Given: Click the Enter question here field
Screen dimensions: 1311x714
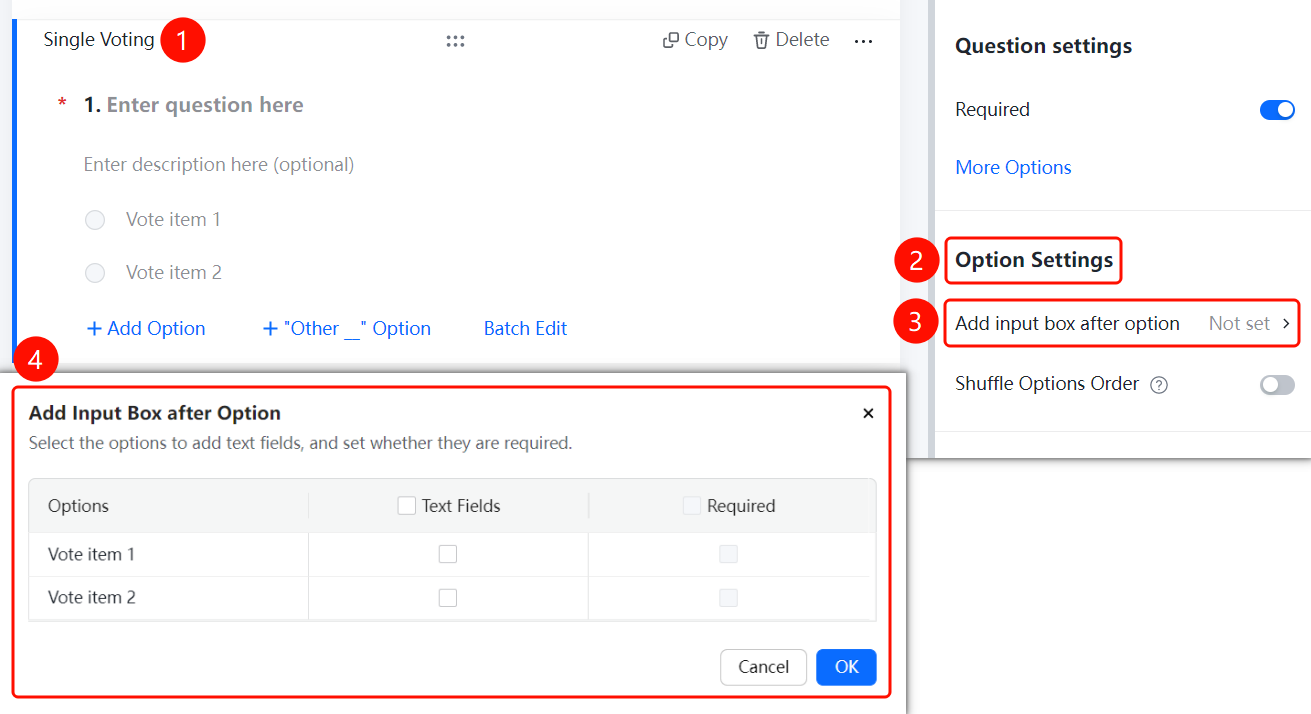Looking at the screenshot, I should pos(205,105).
